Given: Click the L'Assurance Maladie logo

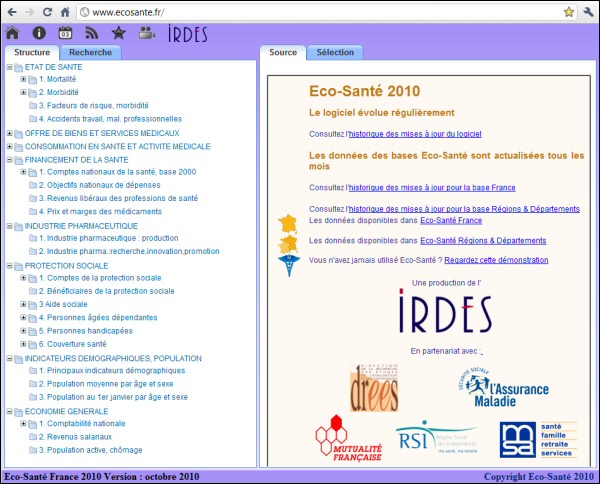Looking at the screenshot, I should click(x=503, y=387).
